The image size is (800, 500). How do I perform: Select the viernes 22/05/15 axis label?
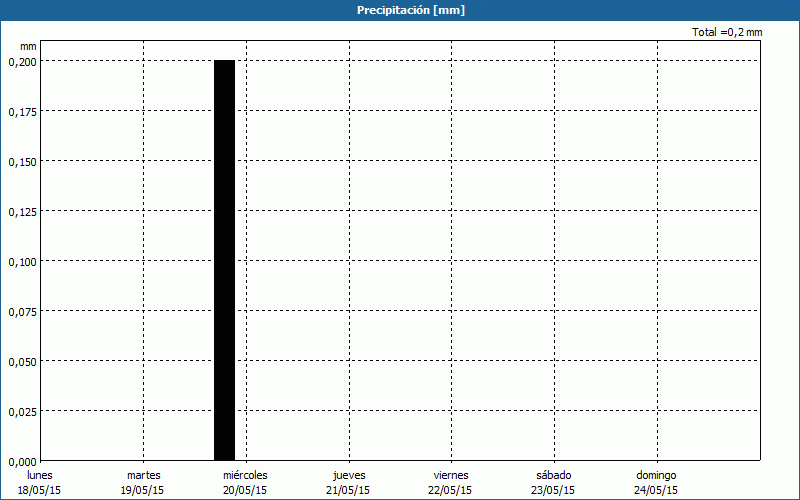pos(450,482)
